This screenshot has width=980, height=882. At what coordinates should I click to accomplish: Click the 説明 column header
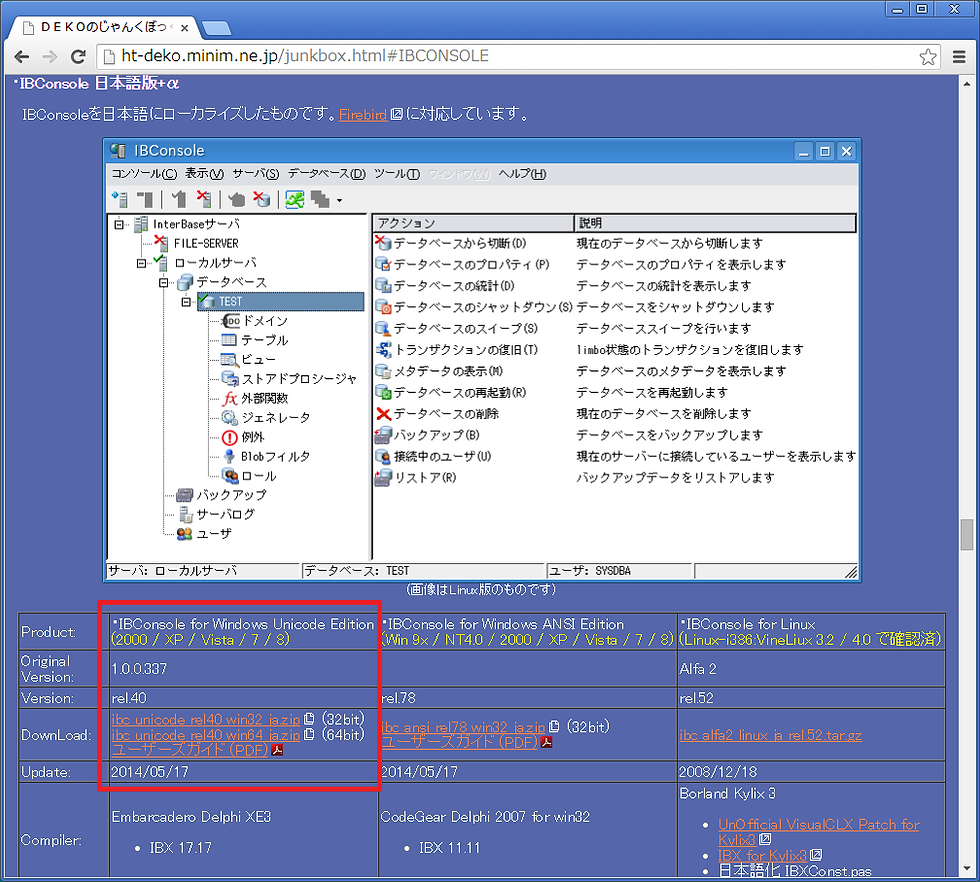tap(714, 223)
